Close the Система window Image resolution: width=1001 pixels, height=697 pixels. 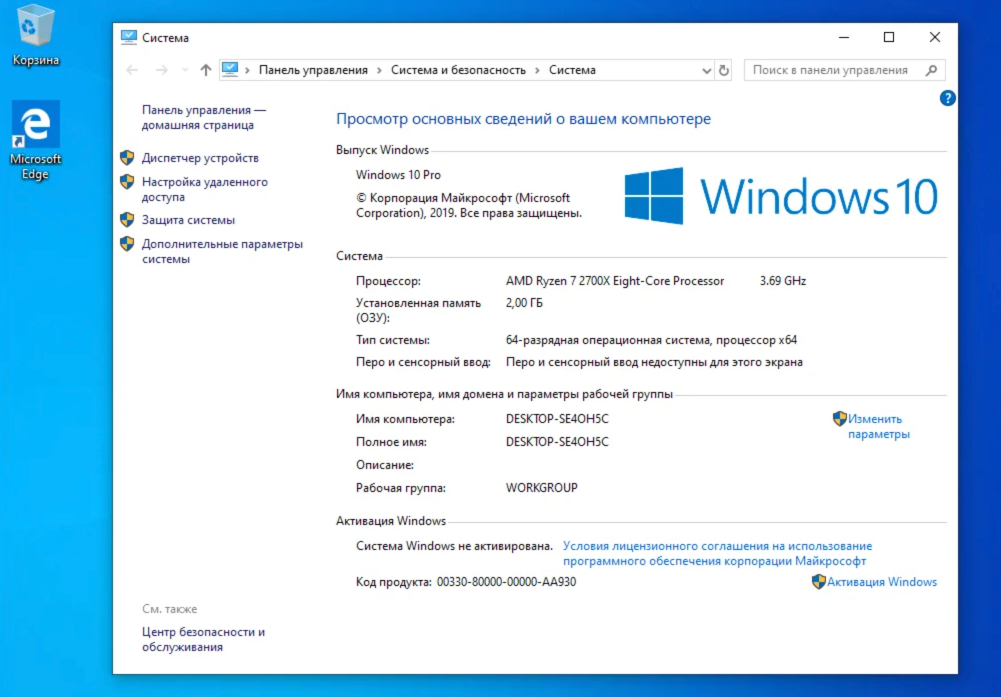pos(935,37)
